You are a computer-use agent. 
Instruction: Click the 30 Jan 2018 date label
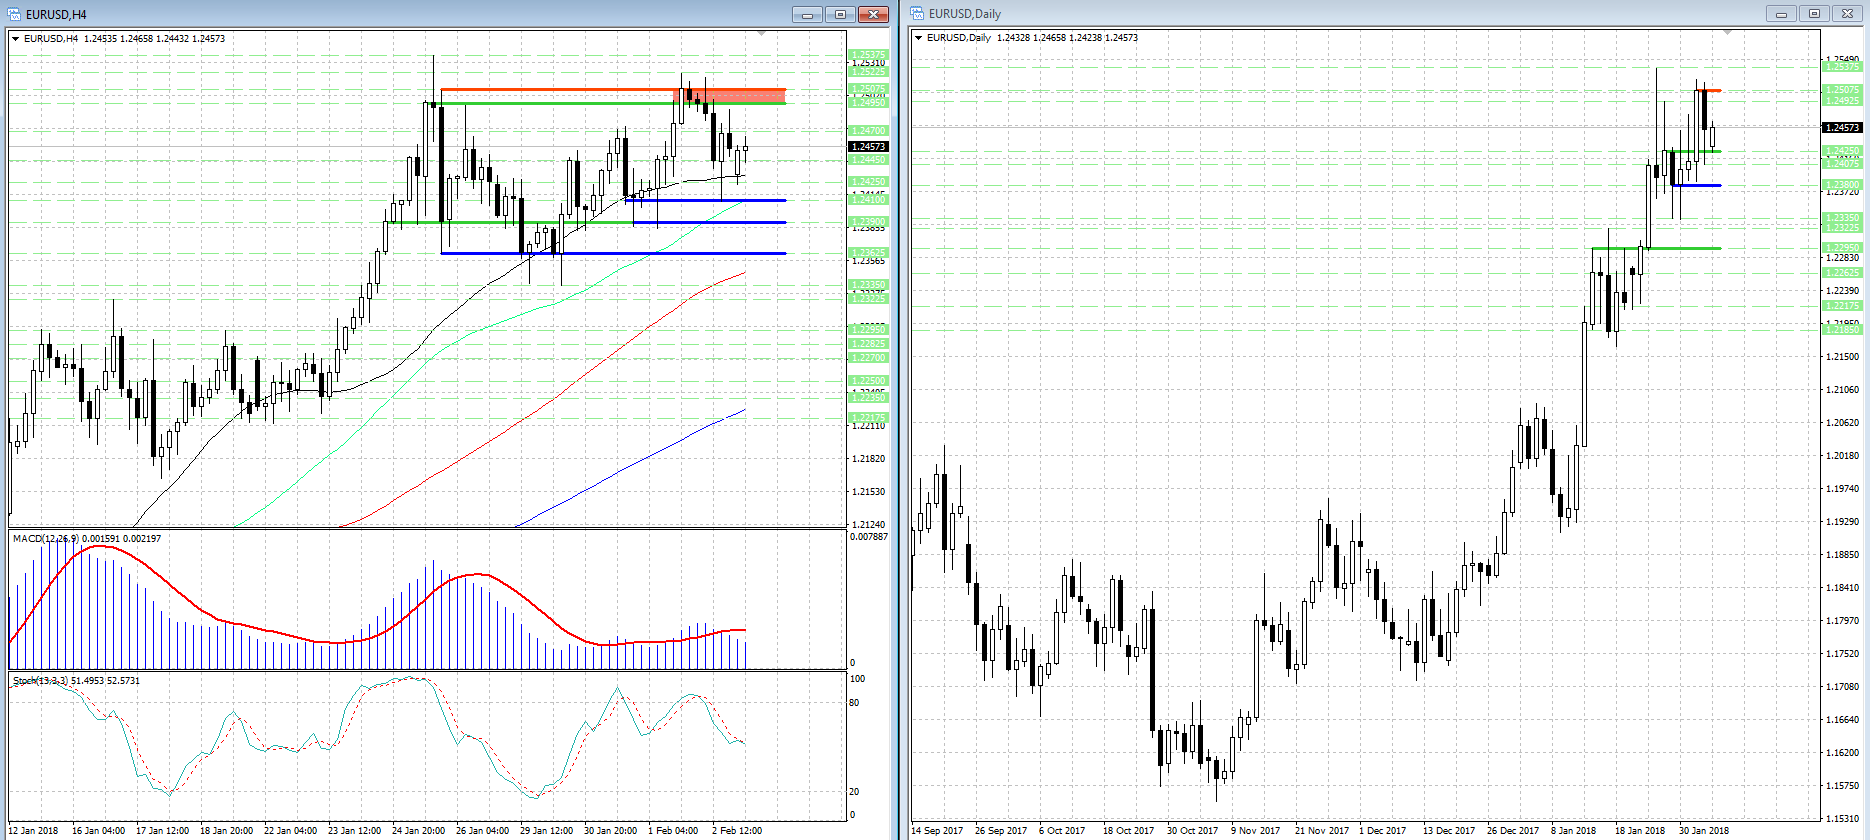click(x=1704, y=831)
